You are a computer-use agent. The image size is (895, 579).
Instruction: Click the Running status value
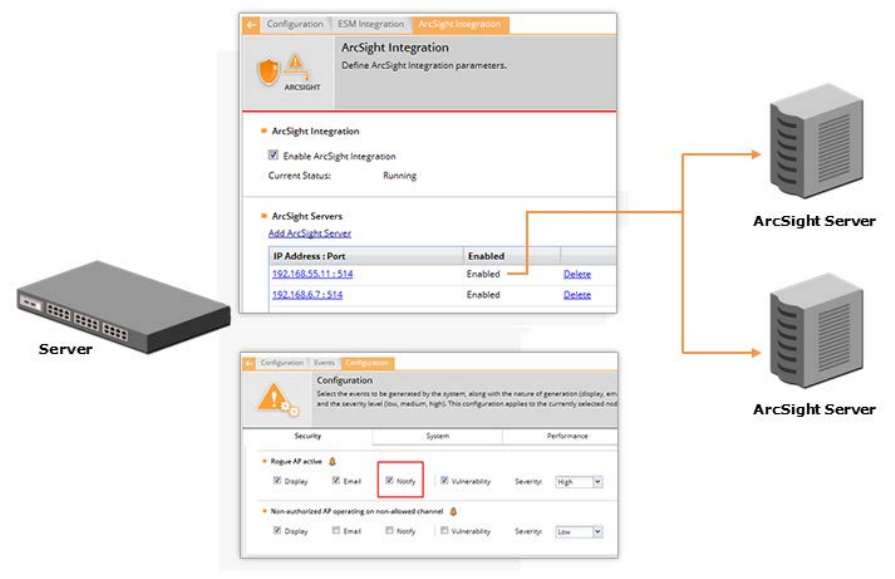[x=400, y=176]
